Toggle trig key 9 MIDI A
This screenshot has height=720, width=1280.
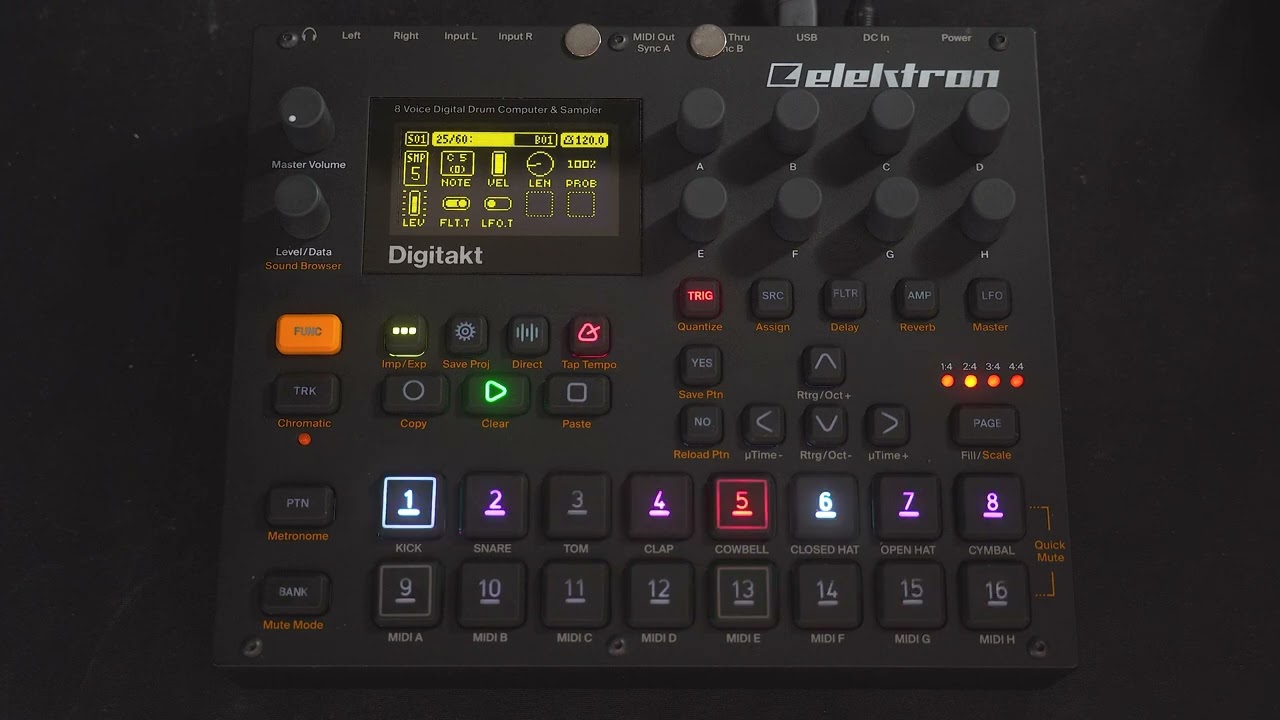pos(405,591)
